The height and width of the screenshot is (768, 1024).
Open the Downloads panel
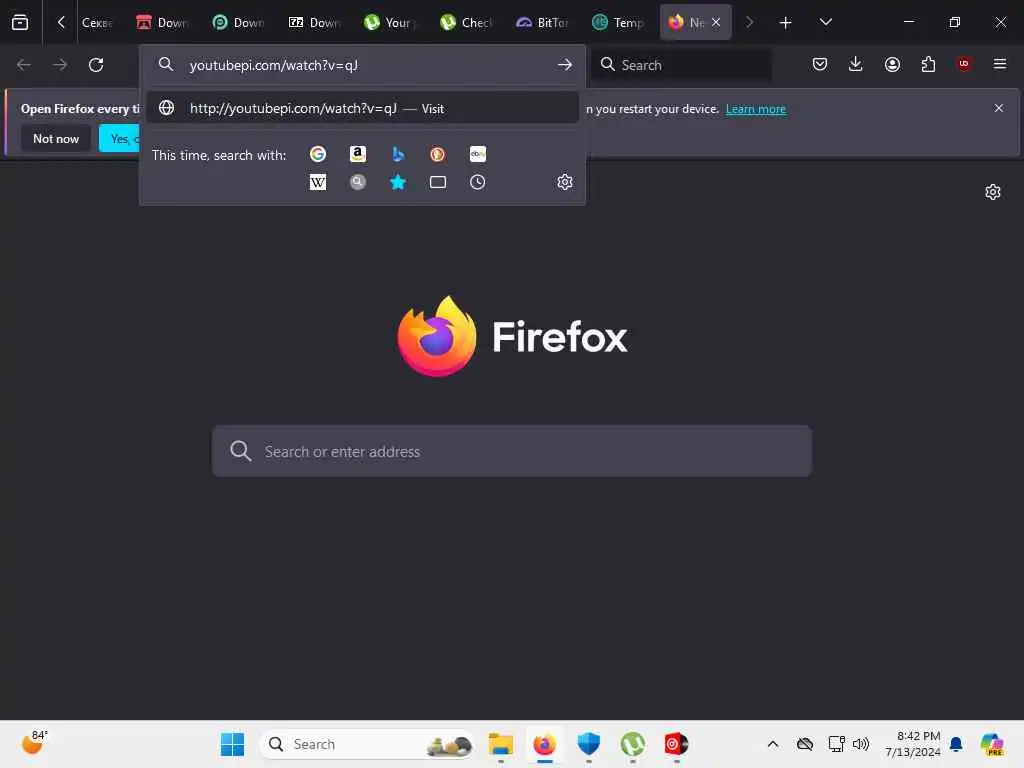click(x=856, y=64)
